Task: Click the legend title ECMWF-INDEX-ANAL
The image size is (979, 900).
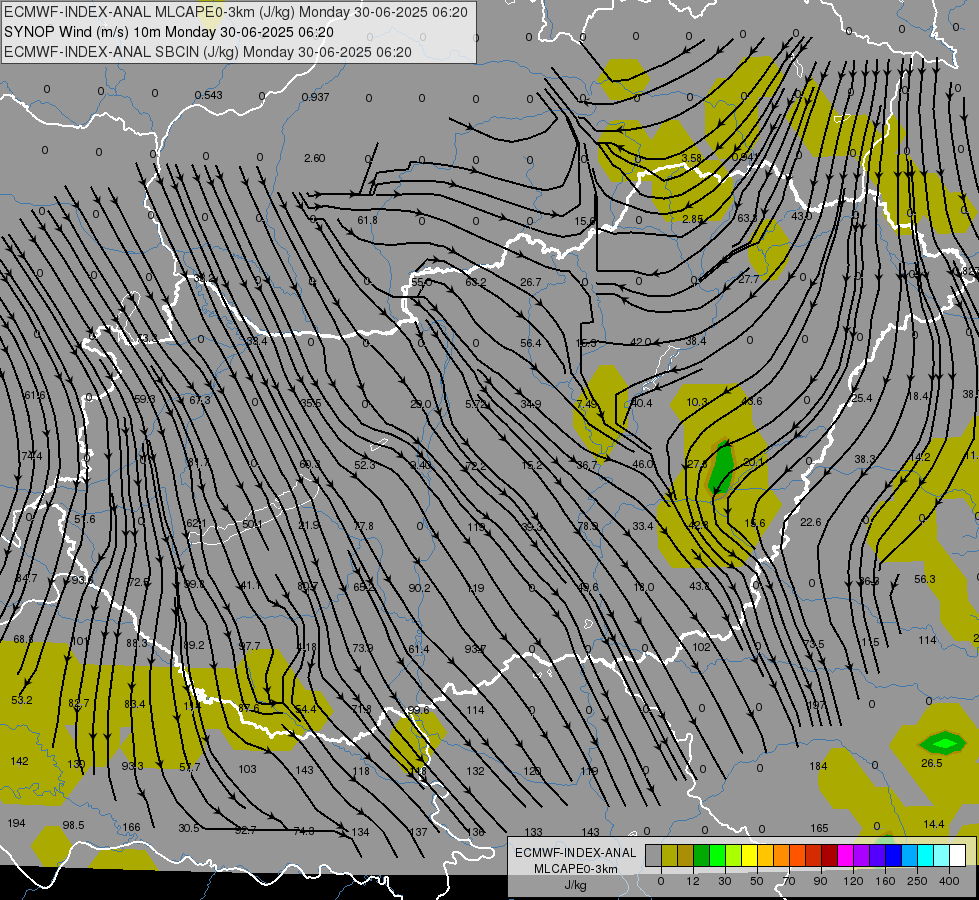Action: click(x=576, y=853)
